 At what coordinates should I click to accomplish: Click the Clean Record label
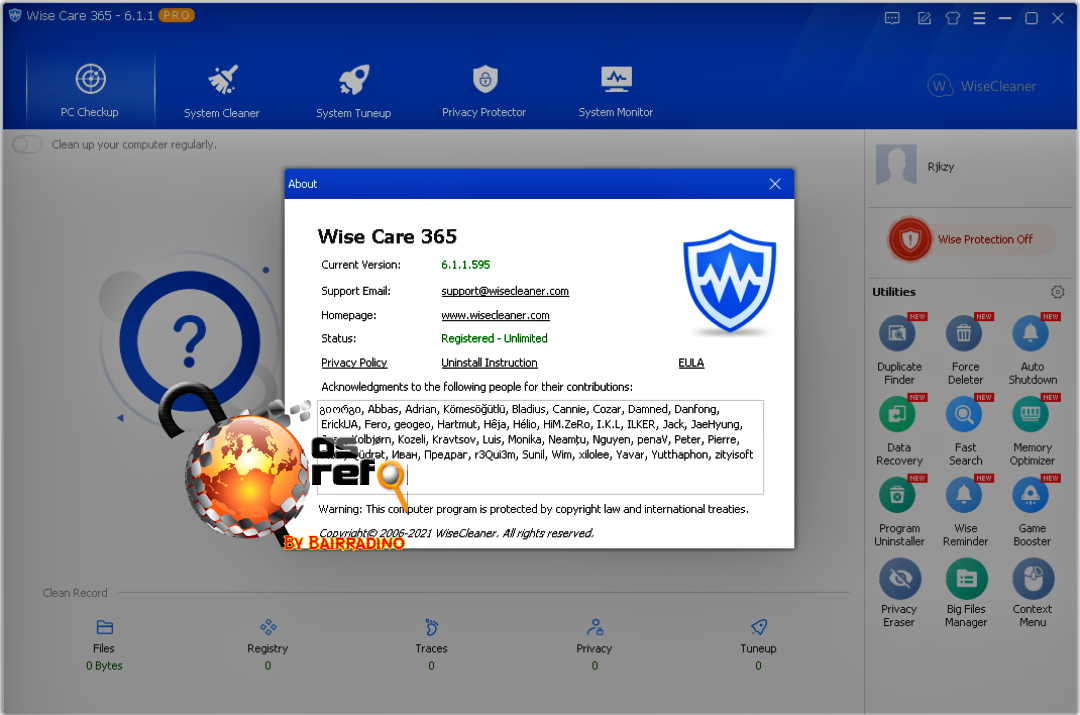pos(75,593)
